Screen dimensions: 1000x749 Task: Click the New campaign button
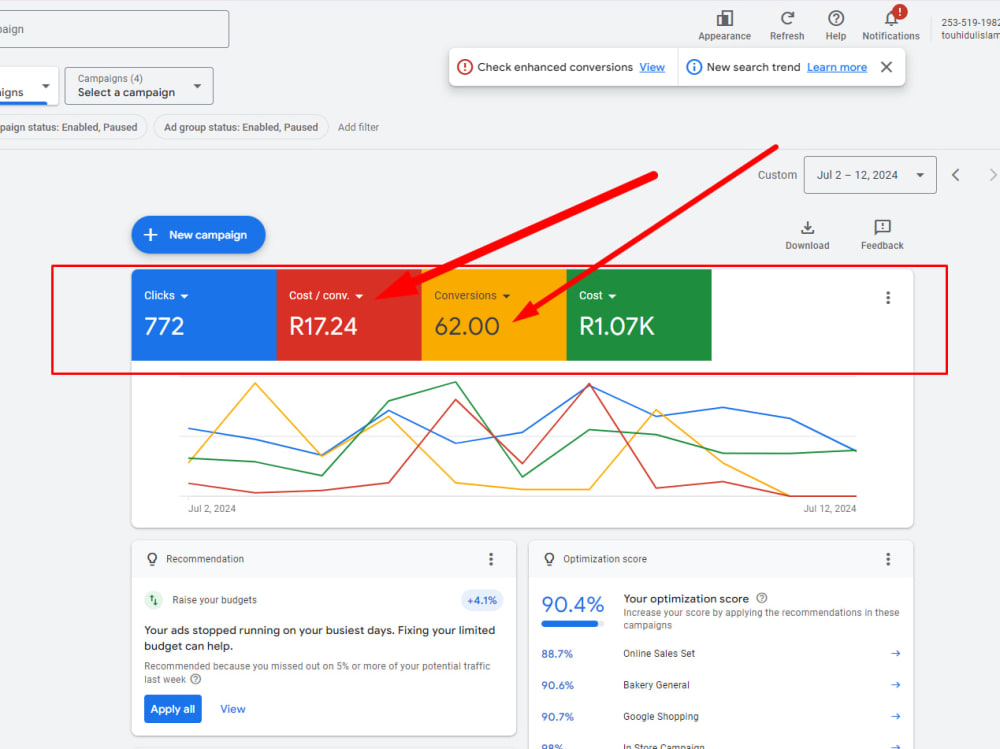click(x=198, y=235)
